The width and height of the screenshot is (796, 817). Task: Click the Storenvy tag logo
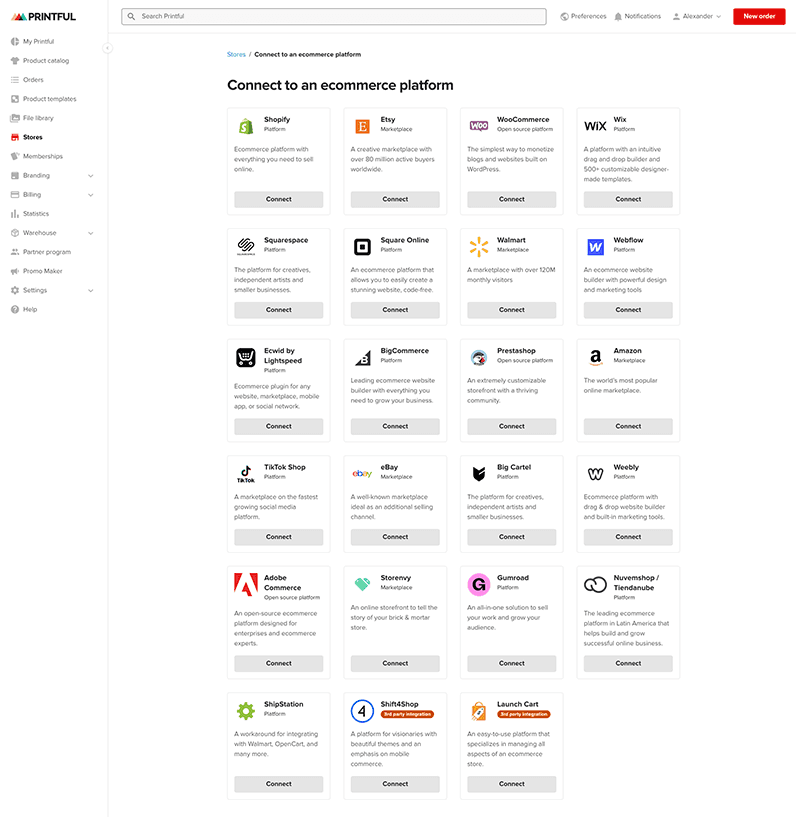tap(362, 584)
